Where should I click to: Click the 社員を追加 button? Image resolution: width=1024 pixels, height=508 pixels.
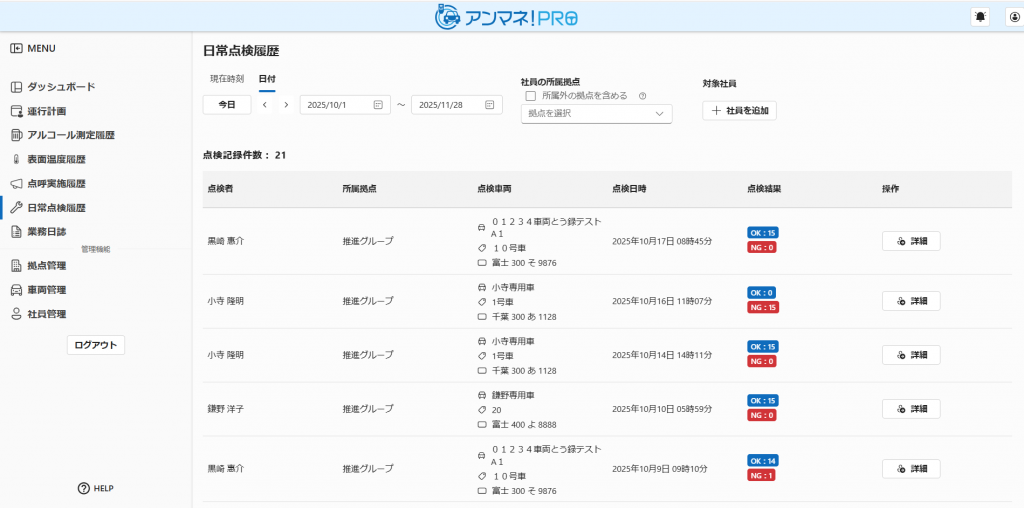(739, 111)
